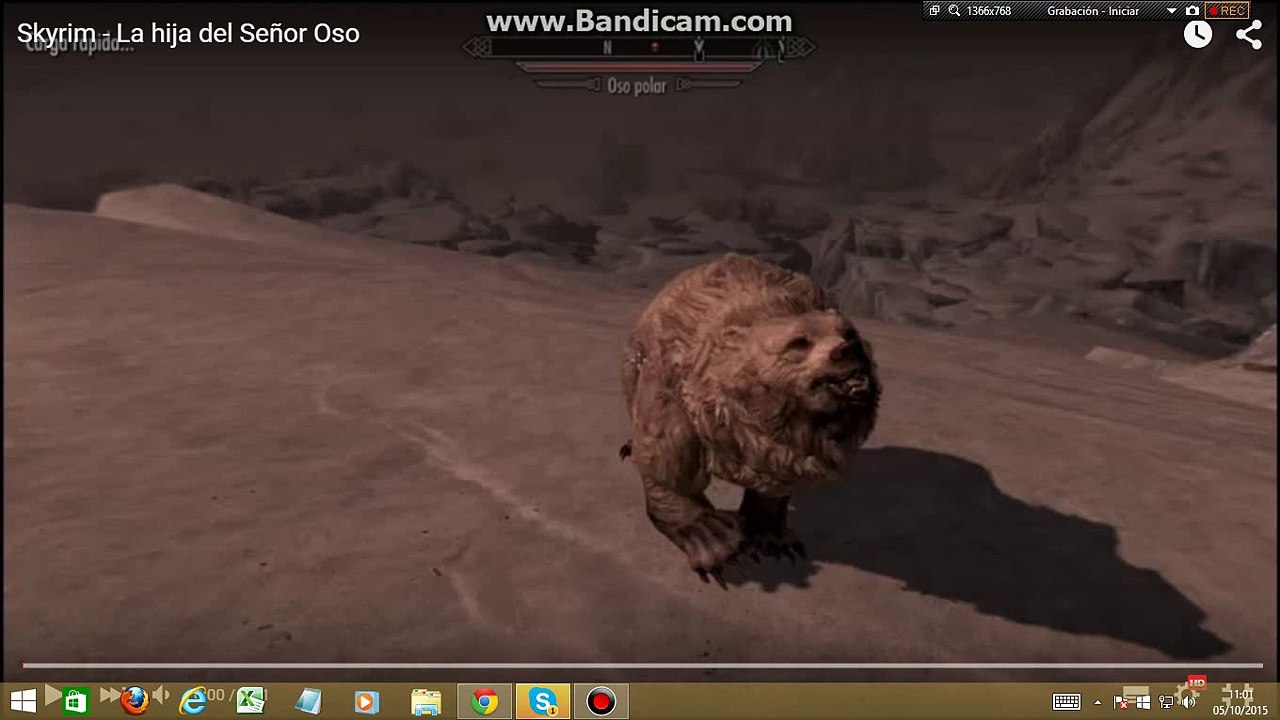Take a screenshot with Bandicam camera icon
Screen dimensions: 1280x720
tap(1192, 10)
